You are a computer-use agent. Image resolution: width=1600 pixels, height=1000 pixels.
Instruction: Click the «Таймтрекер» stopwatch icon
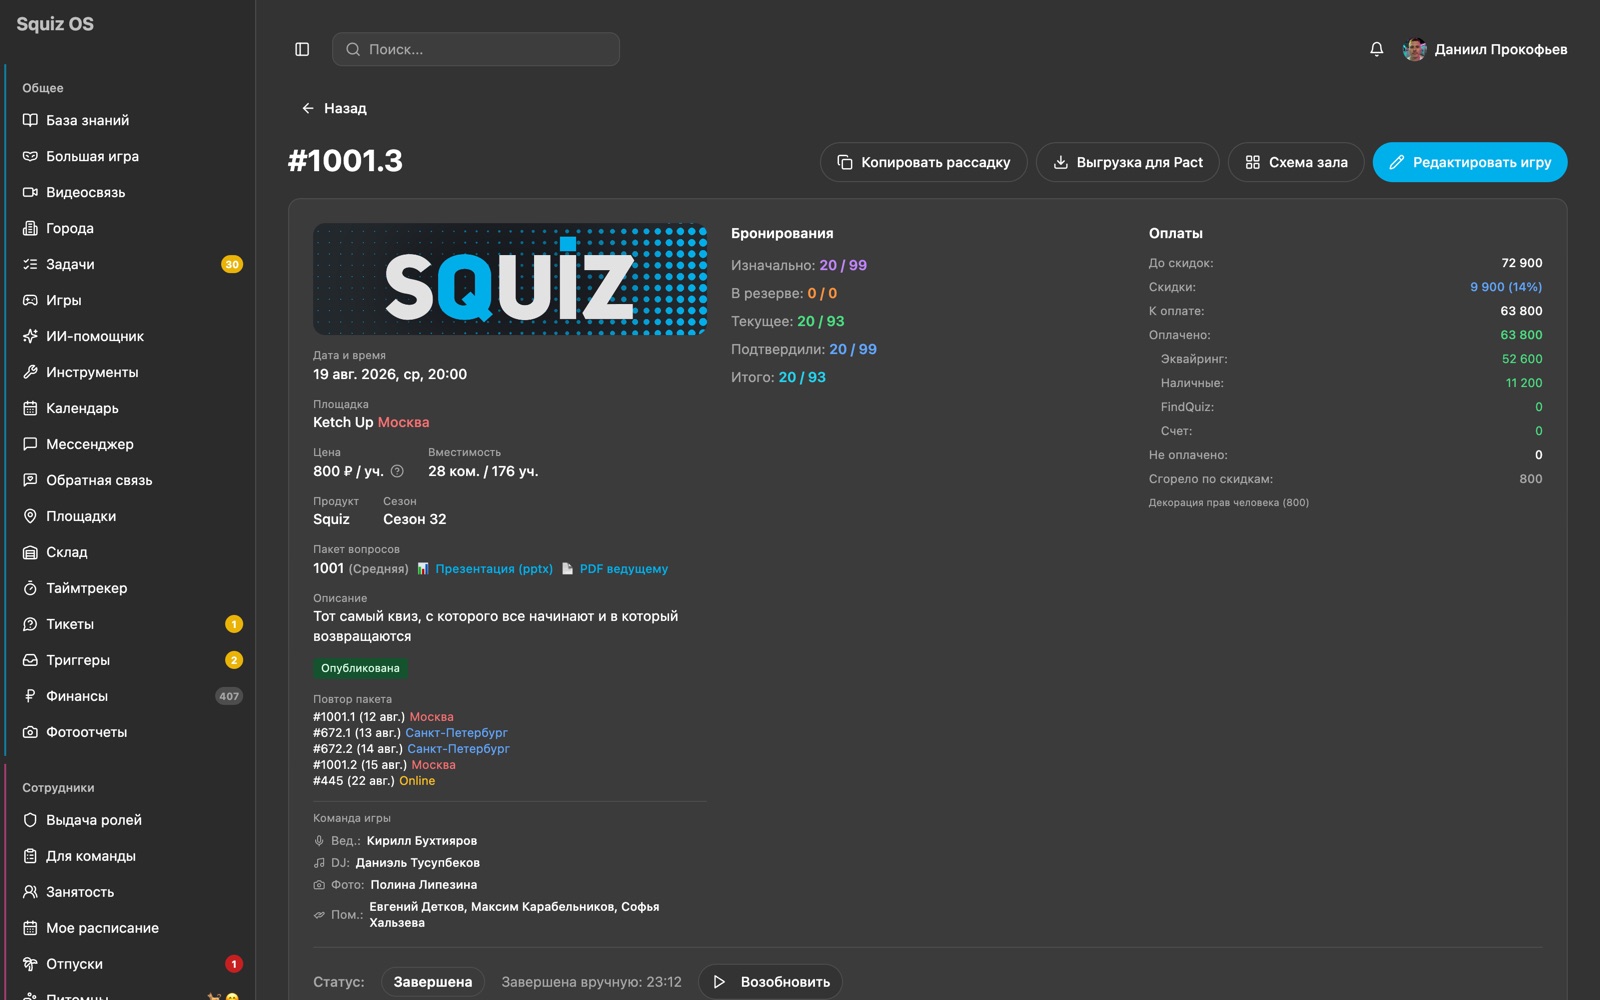coord(30,588)
